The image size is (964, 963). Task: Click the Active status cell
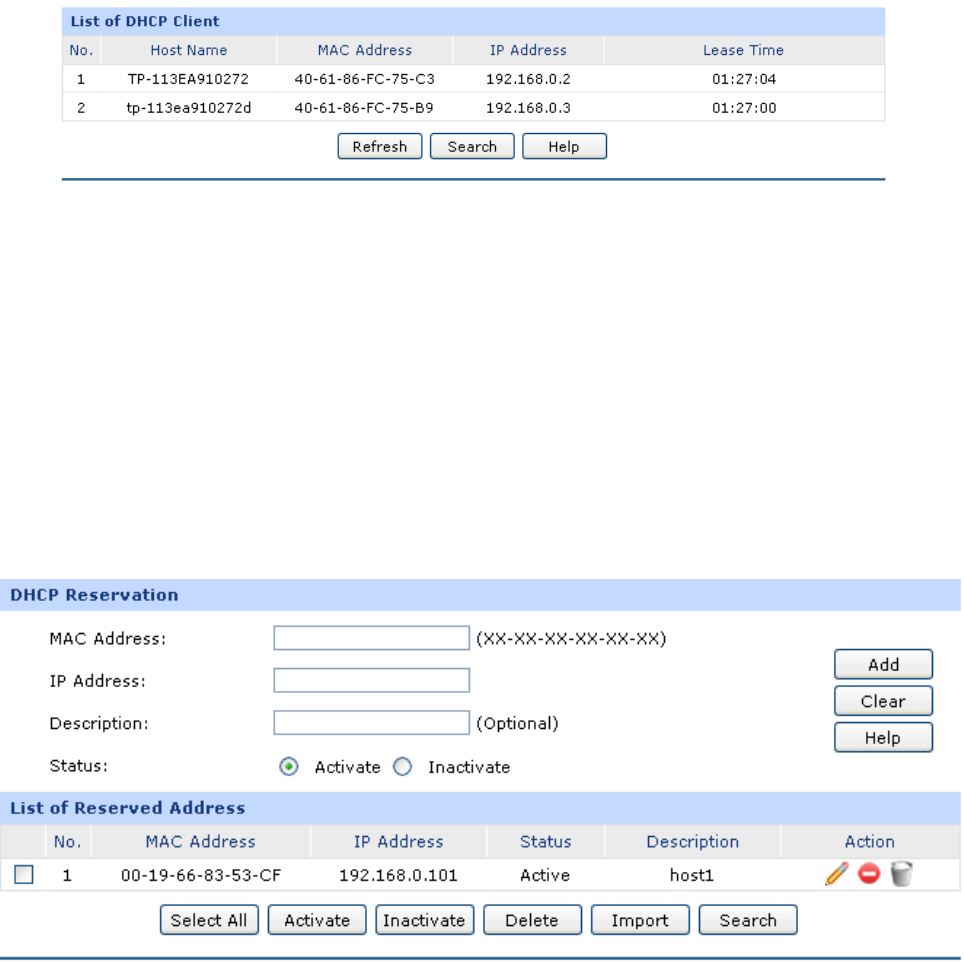545,875
